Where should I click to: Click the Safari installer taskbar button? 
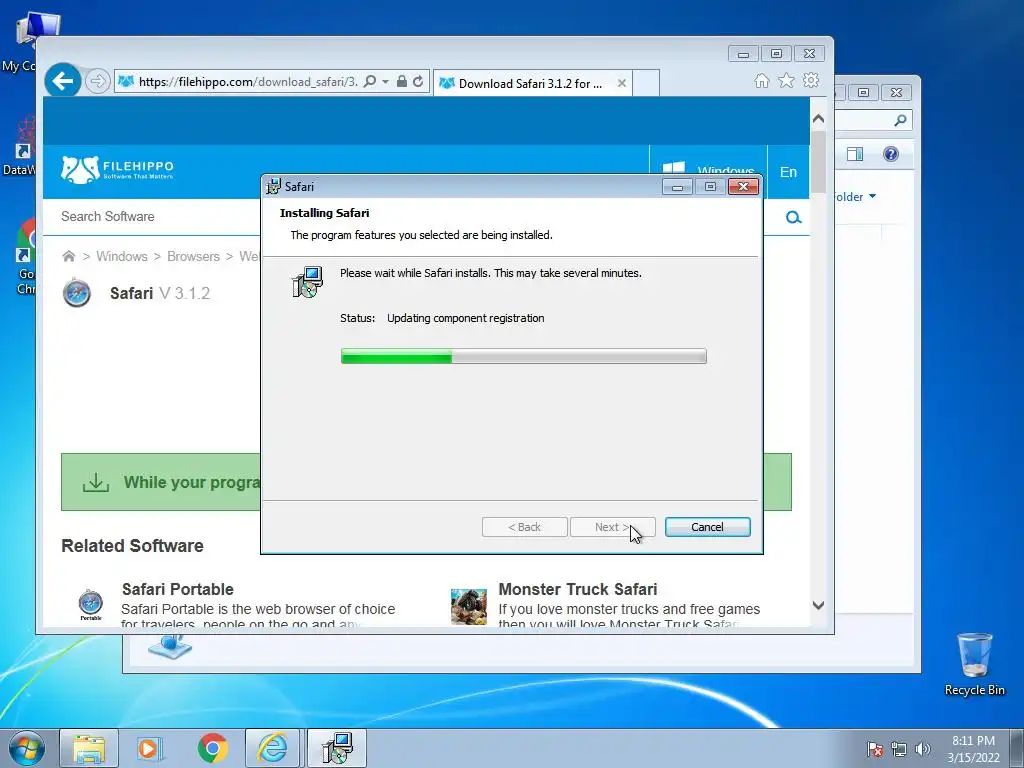click(x=337, y=748)
